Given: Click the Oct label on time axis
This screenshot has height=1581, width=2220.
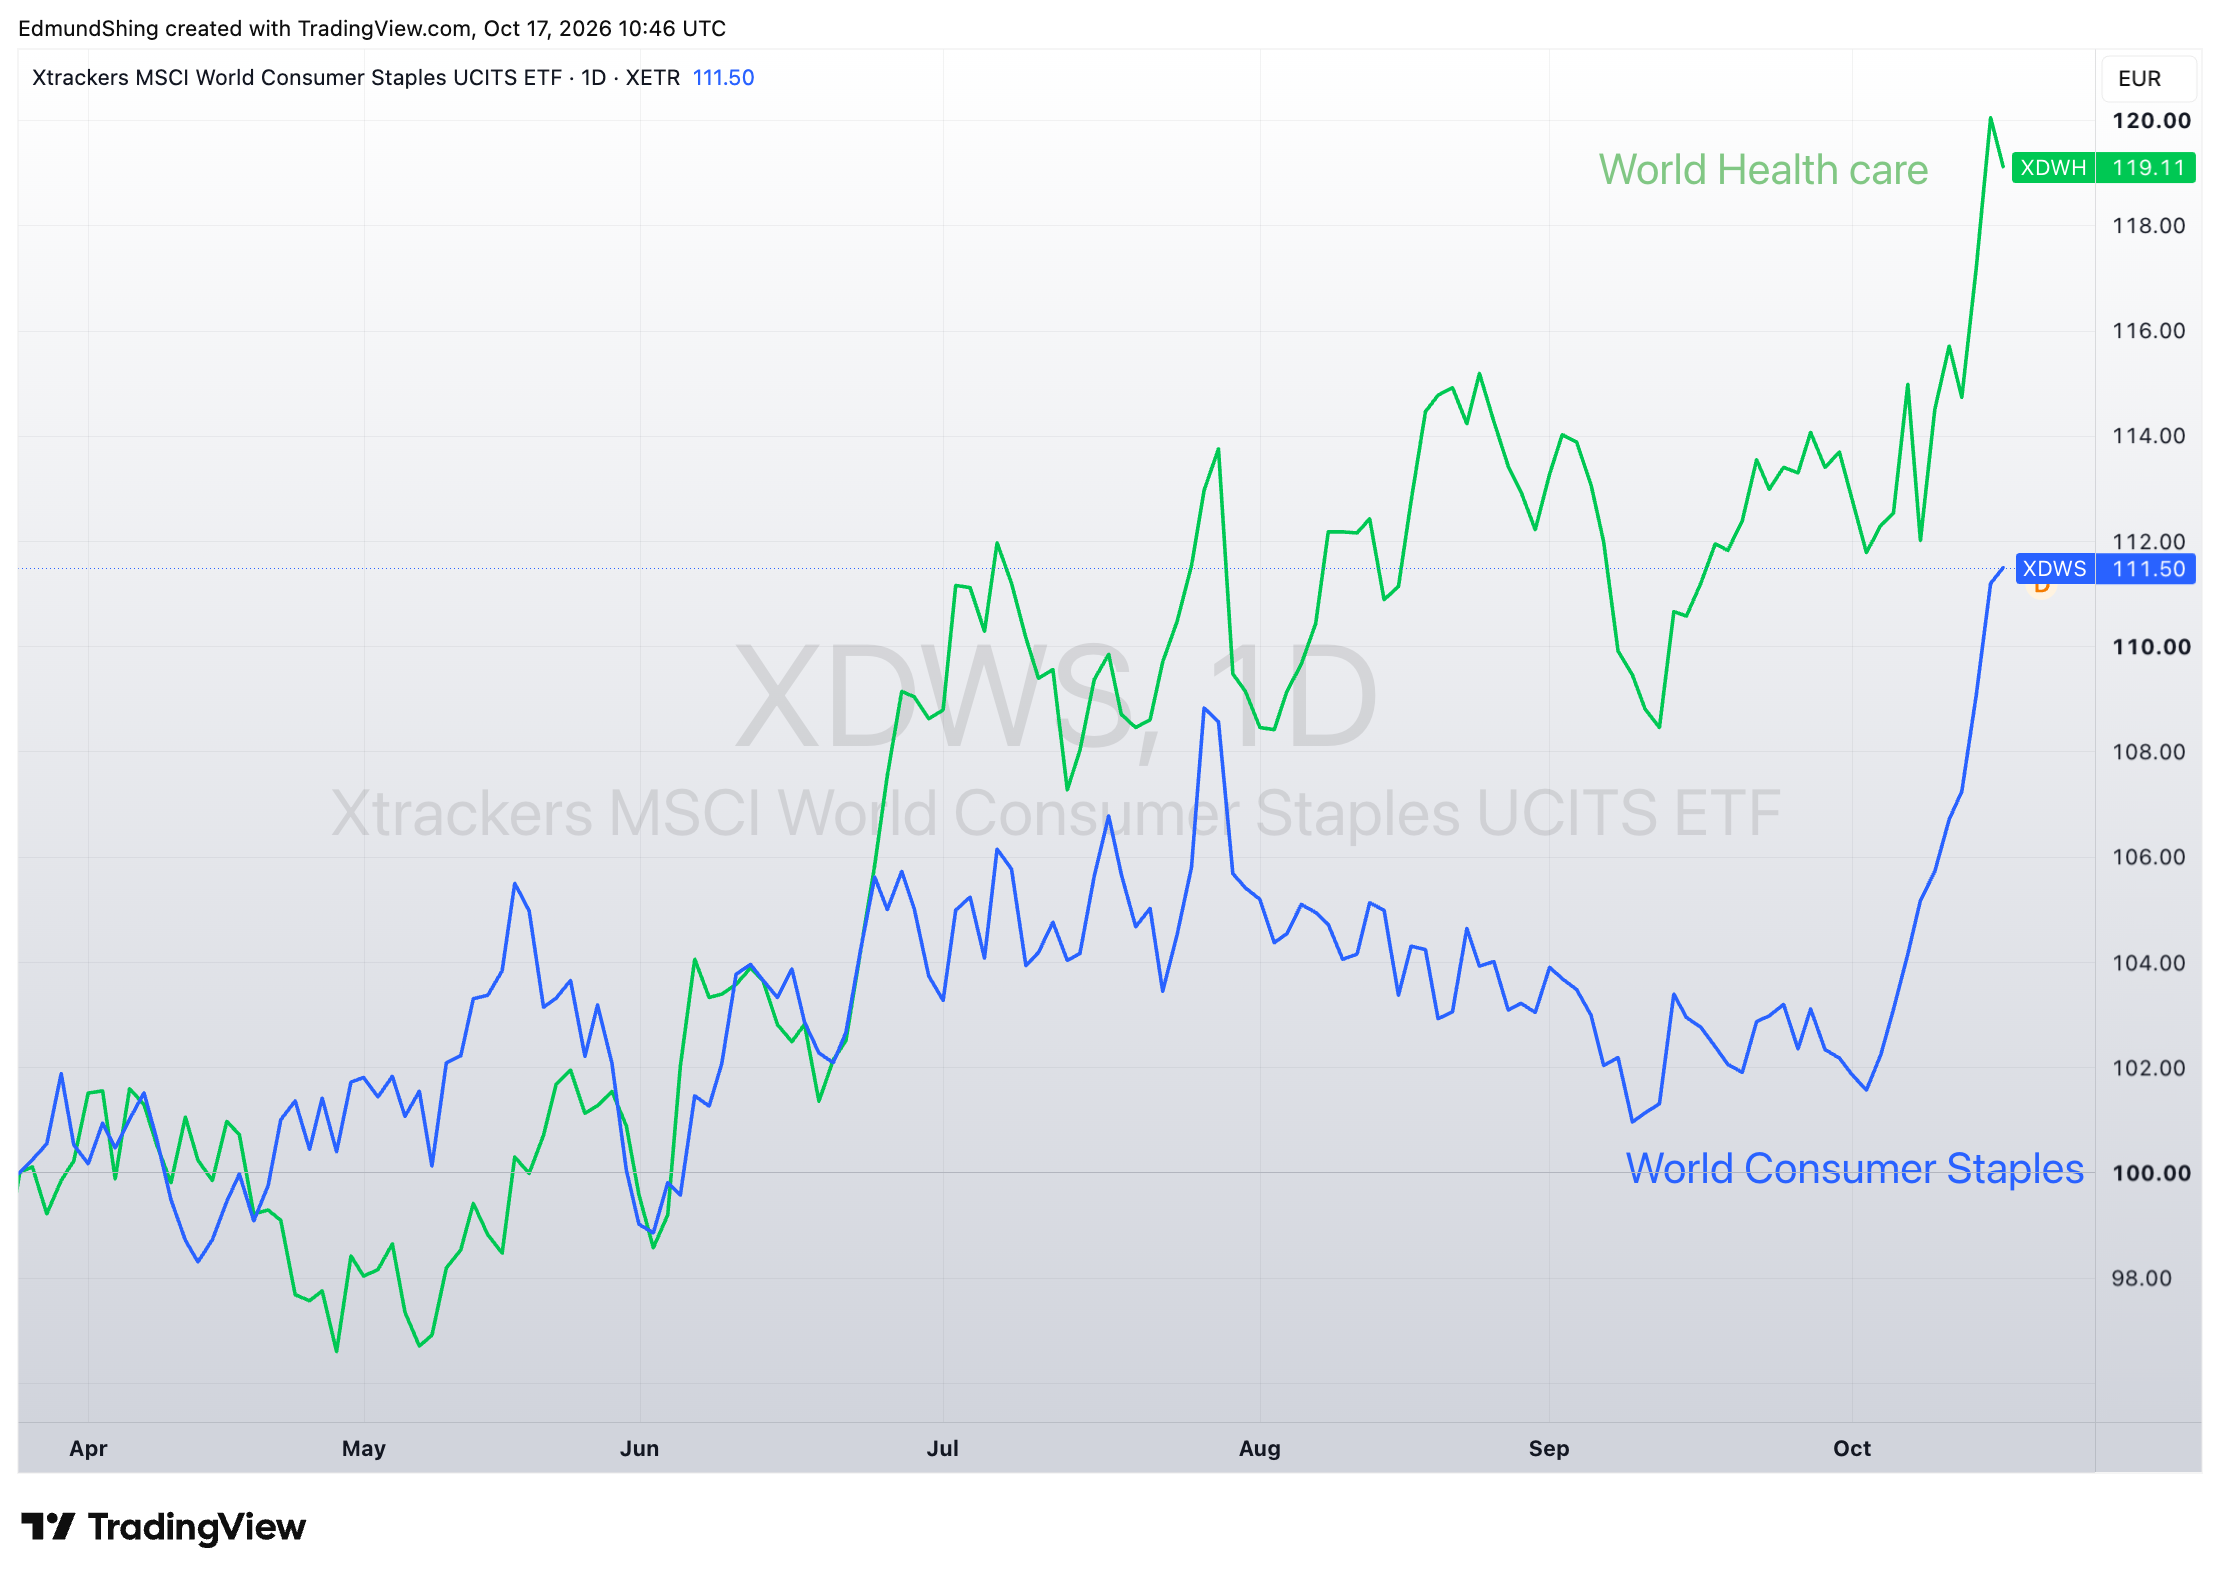Looking at the screenshot, I should 1851,1448.
